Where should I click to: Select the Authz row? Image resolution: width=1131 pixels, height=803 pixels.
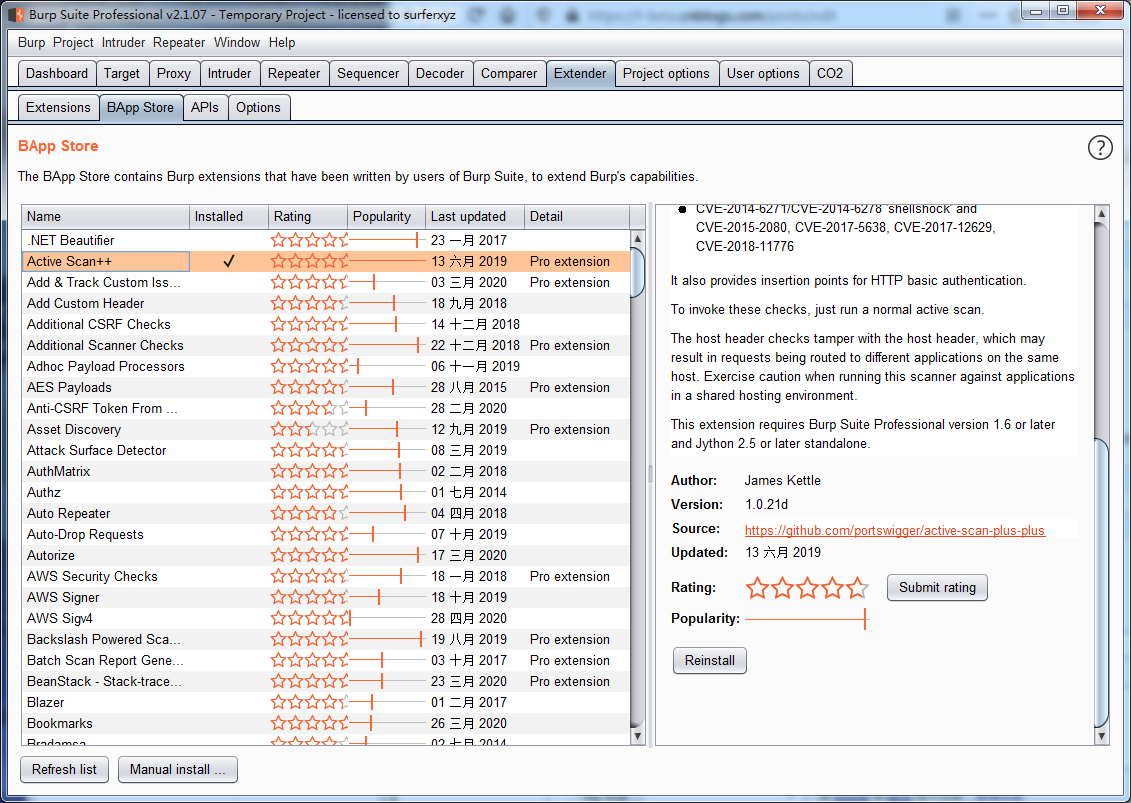click(x=326, y=492)
